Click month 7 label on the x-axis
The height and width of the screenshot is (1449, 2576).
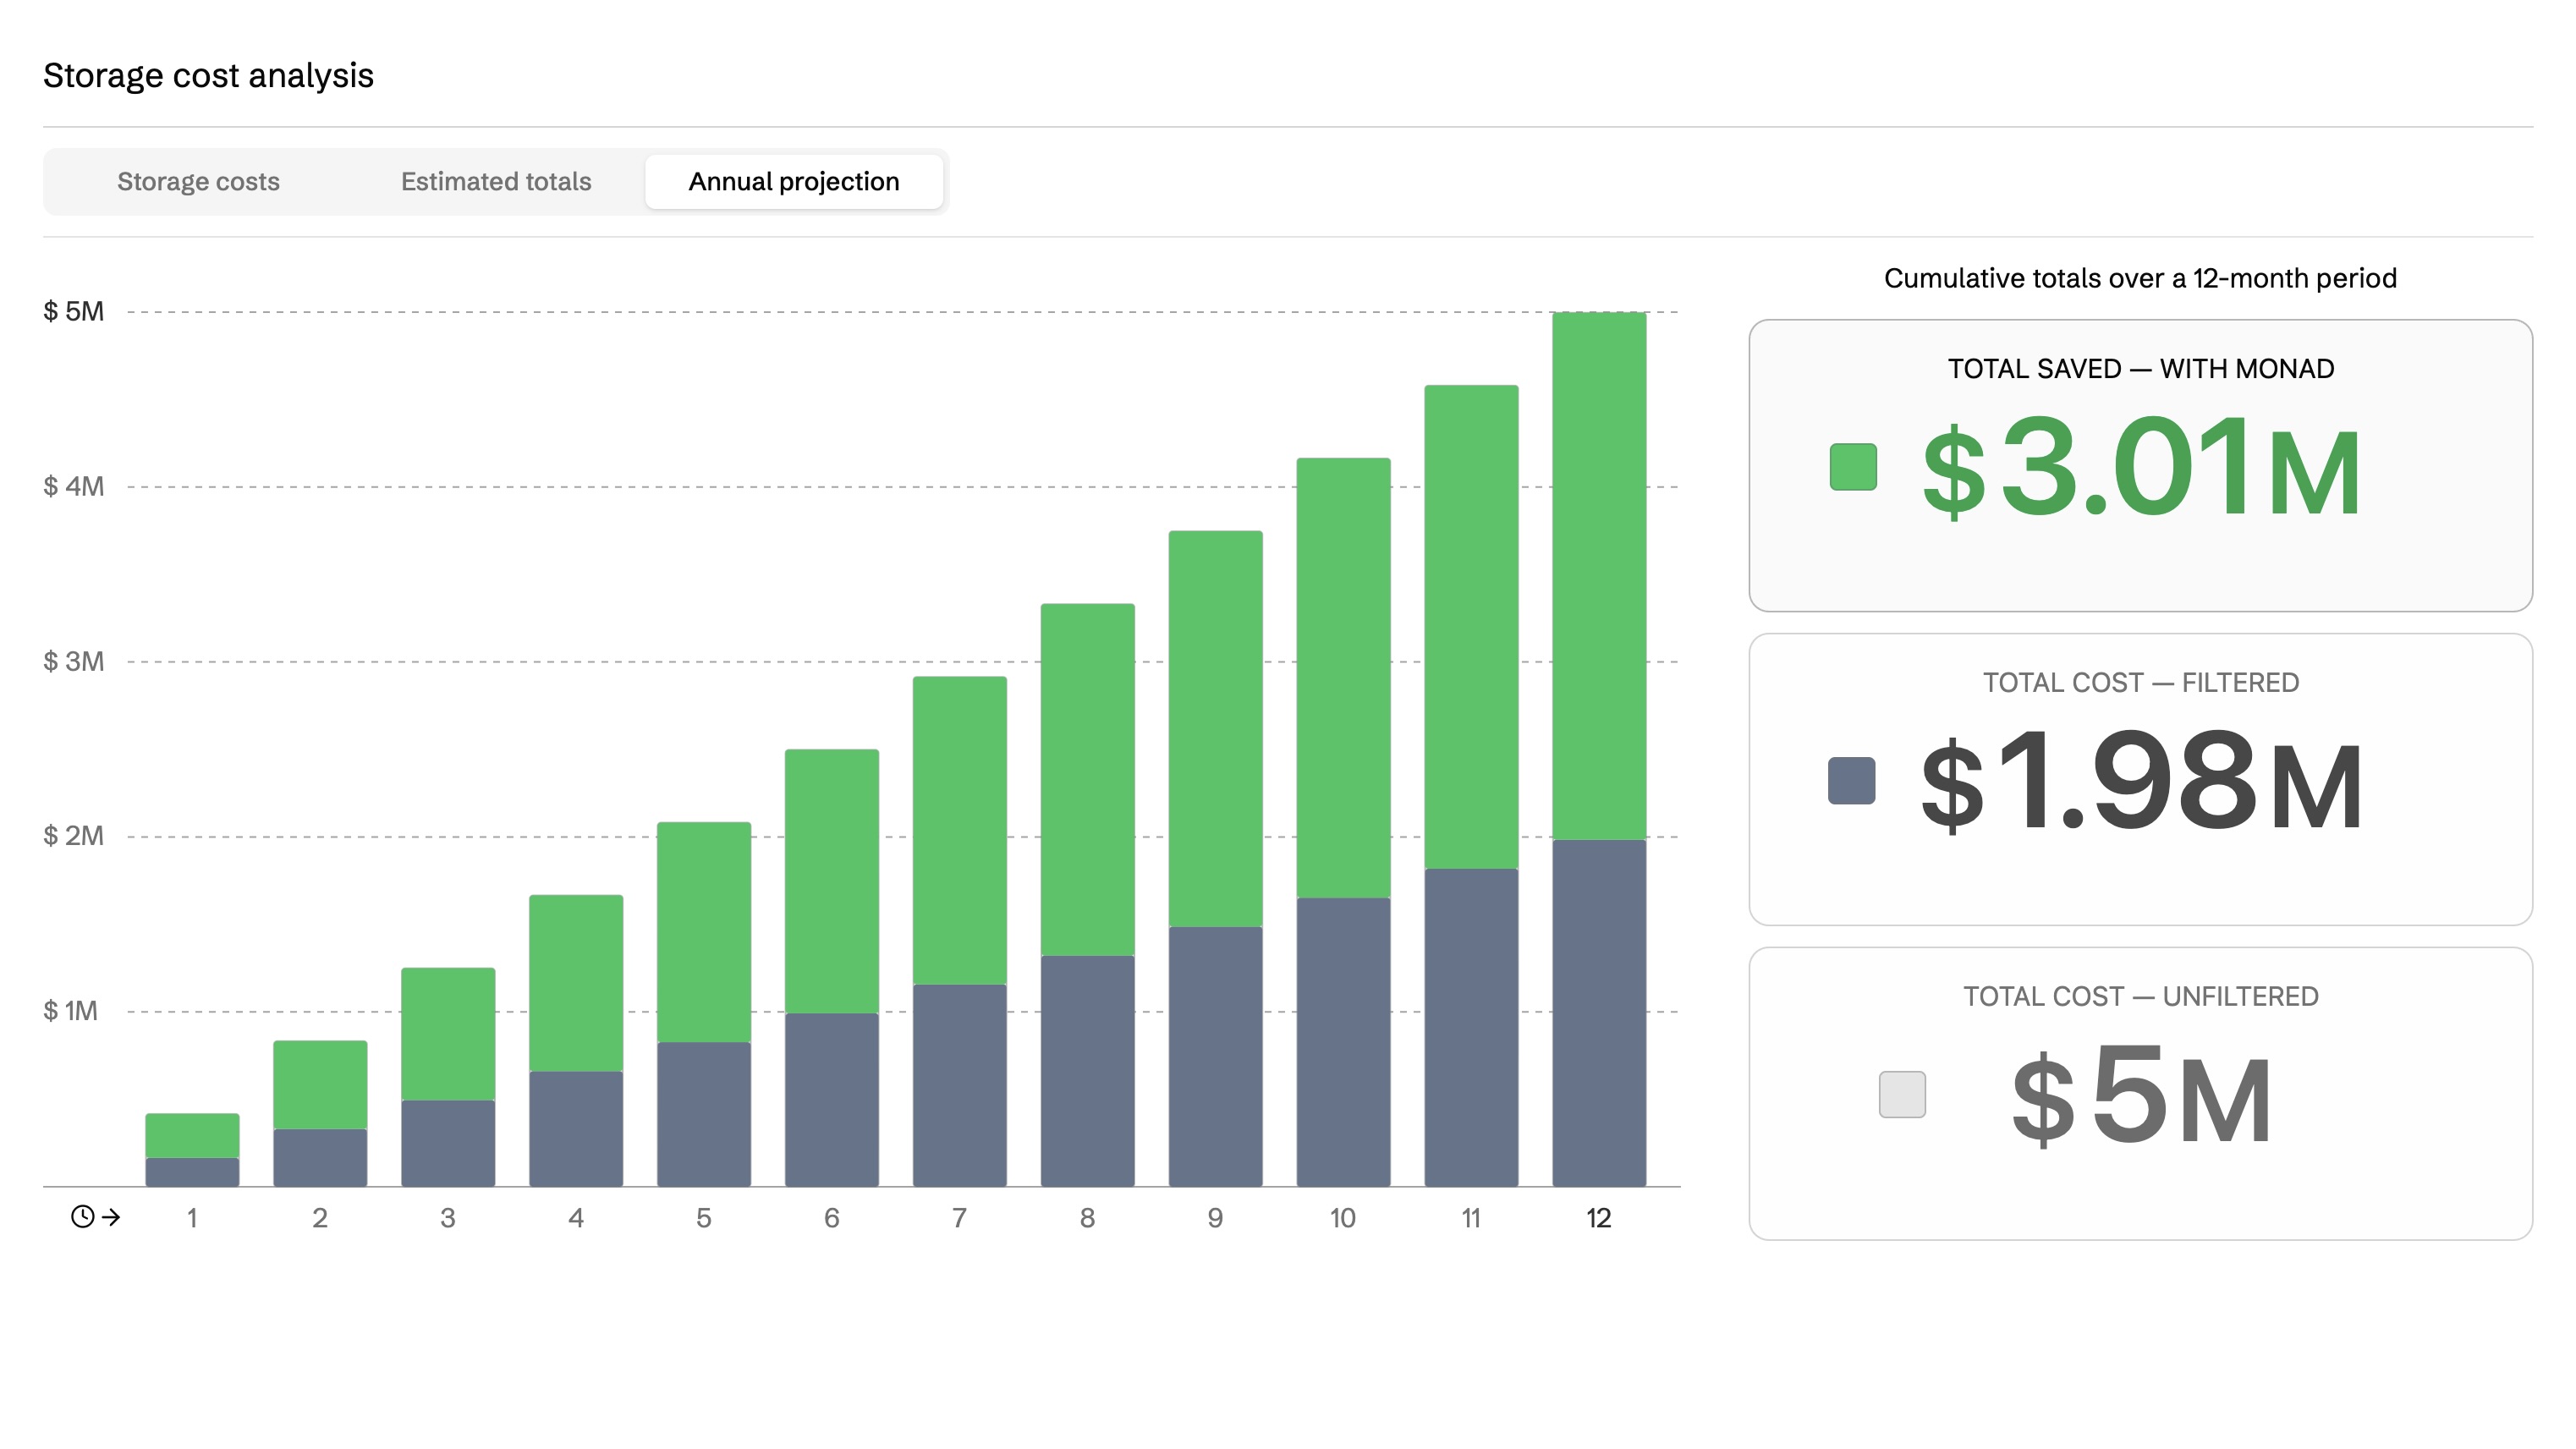pos(959,1217)
